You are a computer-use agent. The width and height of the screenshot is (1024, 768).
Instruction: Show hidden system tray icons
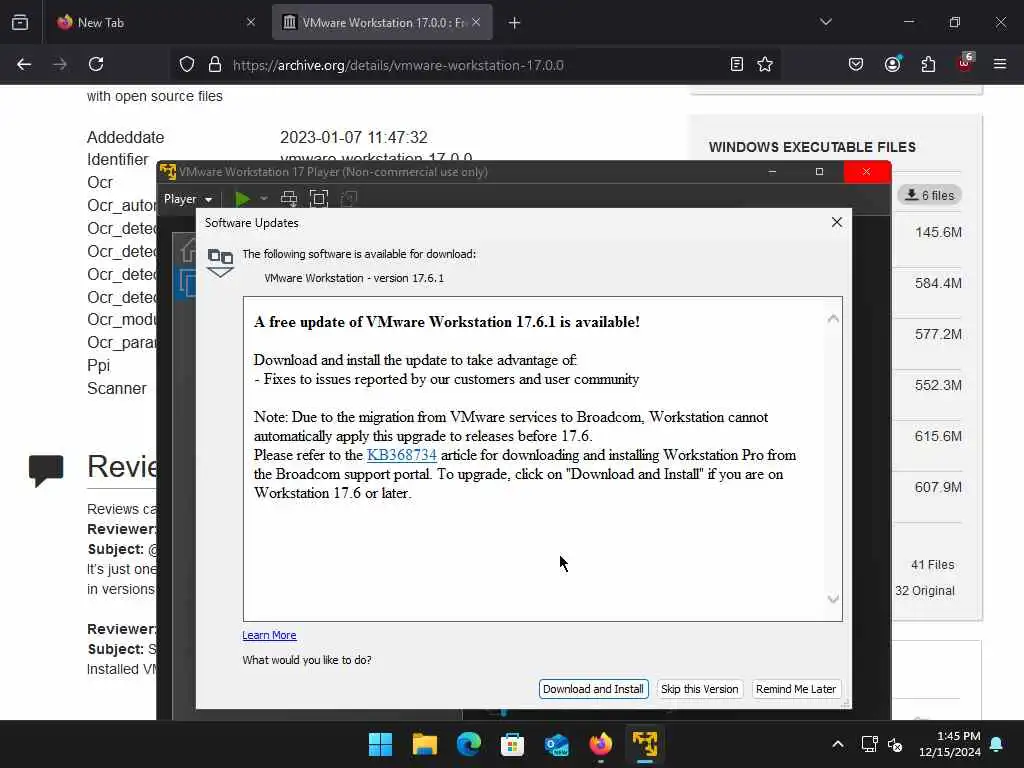838,744
